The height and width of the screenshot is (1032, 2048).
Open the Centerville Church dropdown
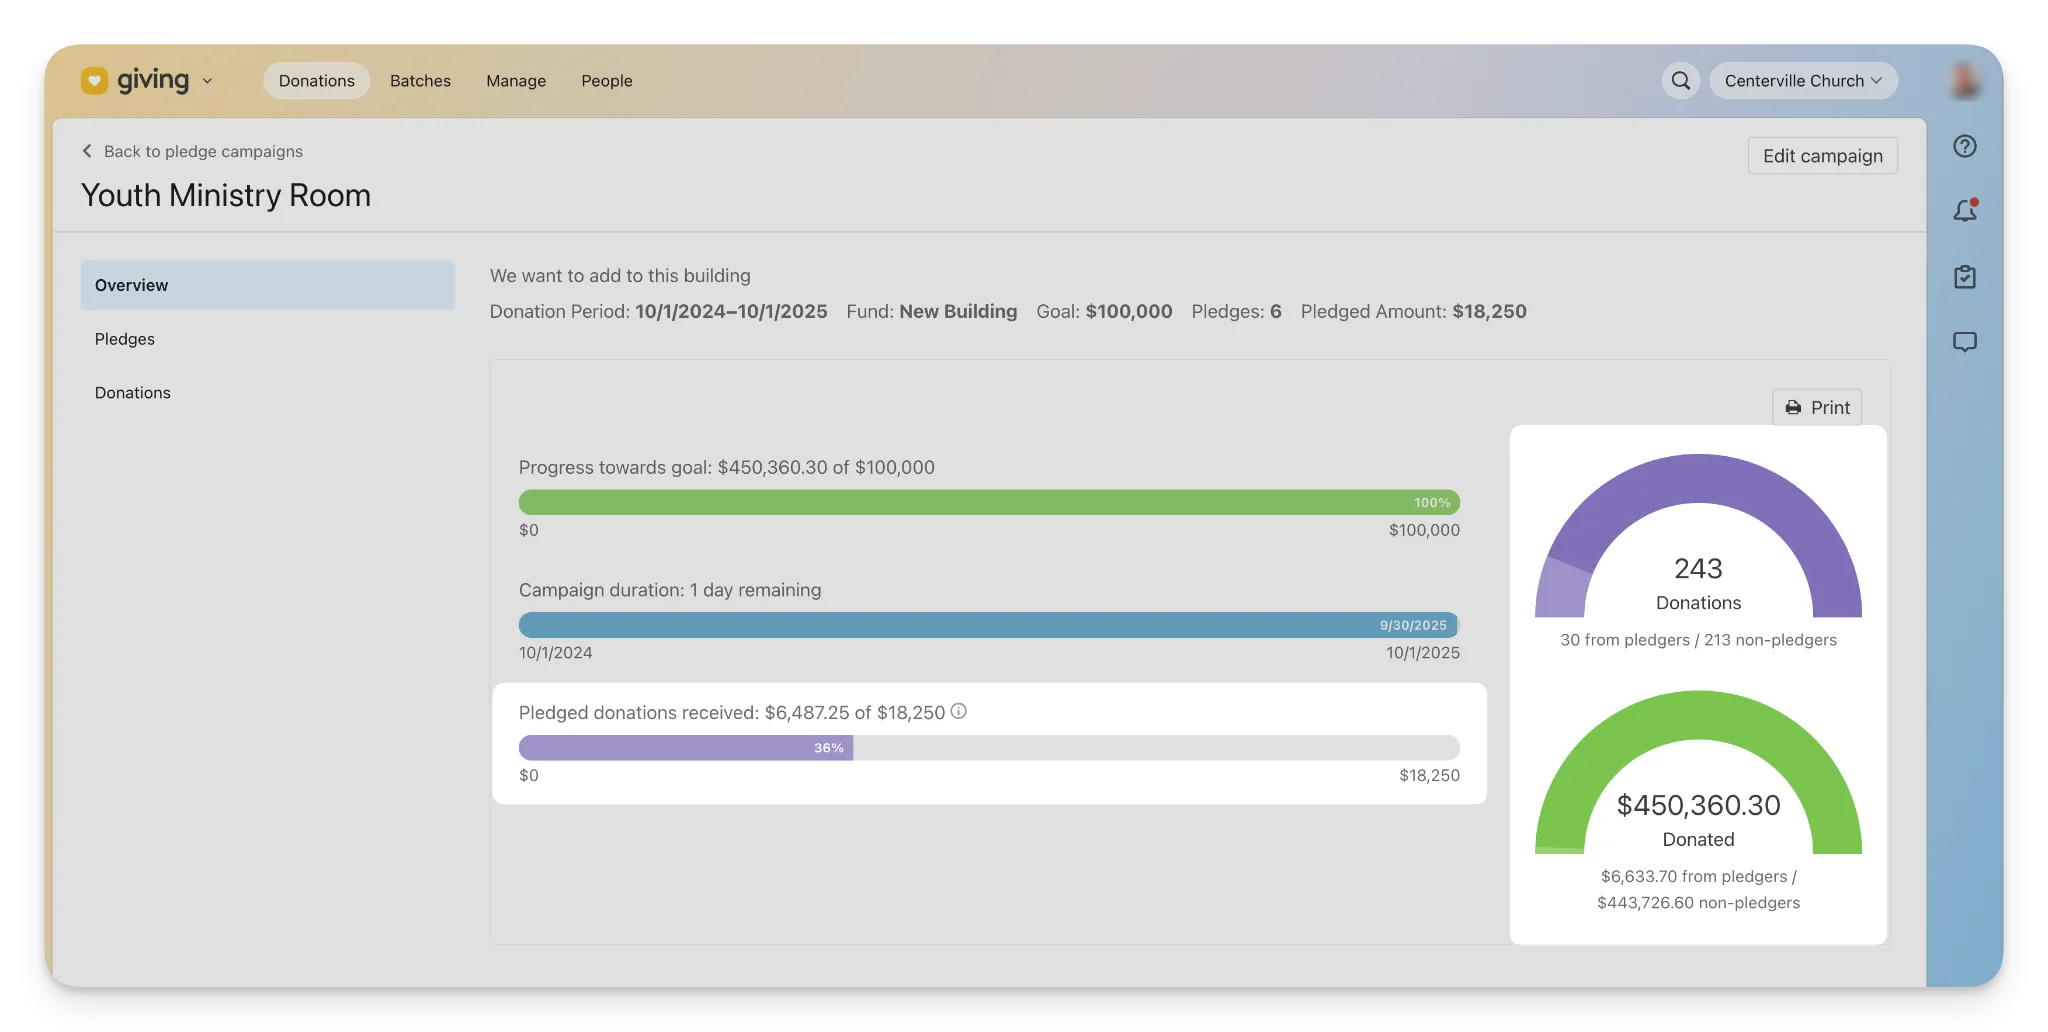click(x=1803, y=81)
